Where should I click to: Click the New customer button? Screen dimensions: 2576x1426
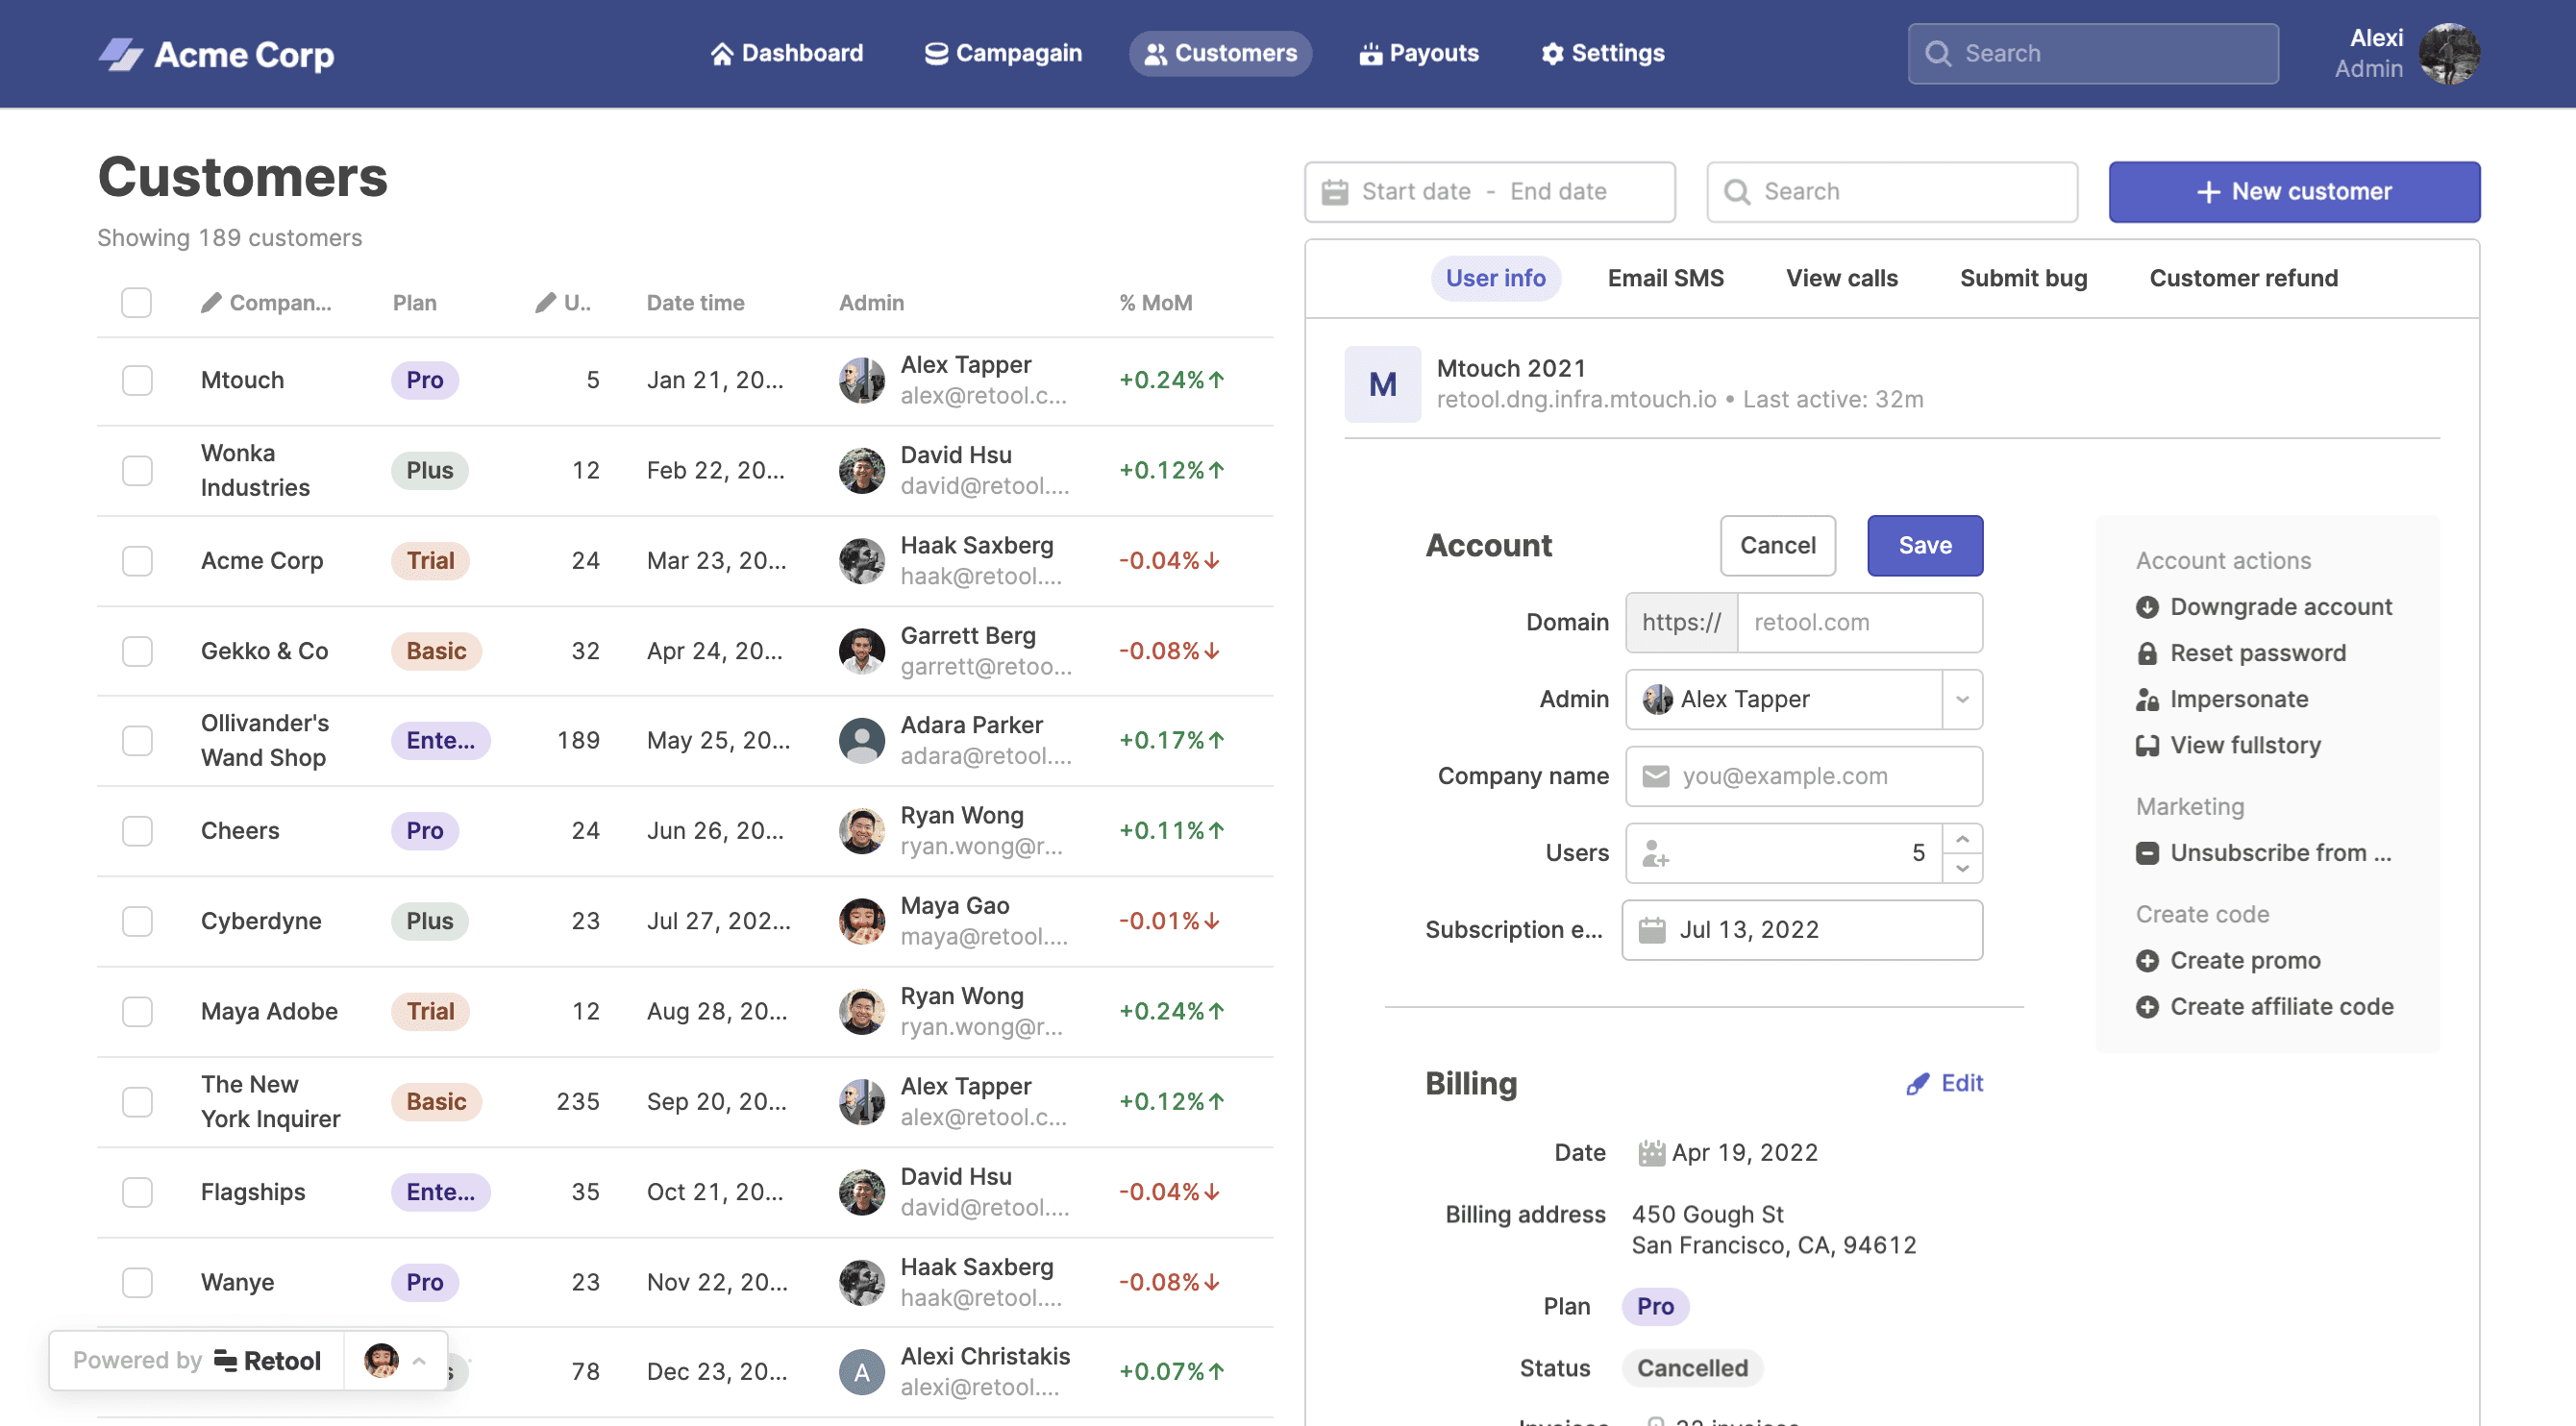[2293, 191]
